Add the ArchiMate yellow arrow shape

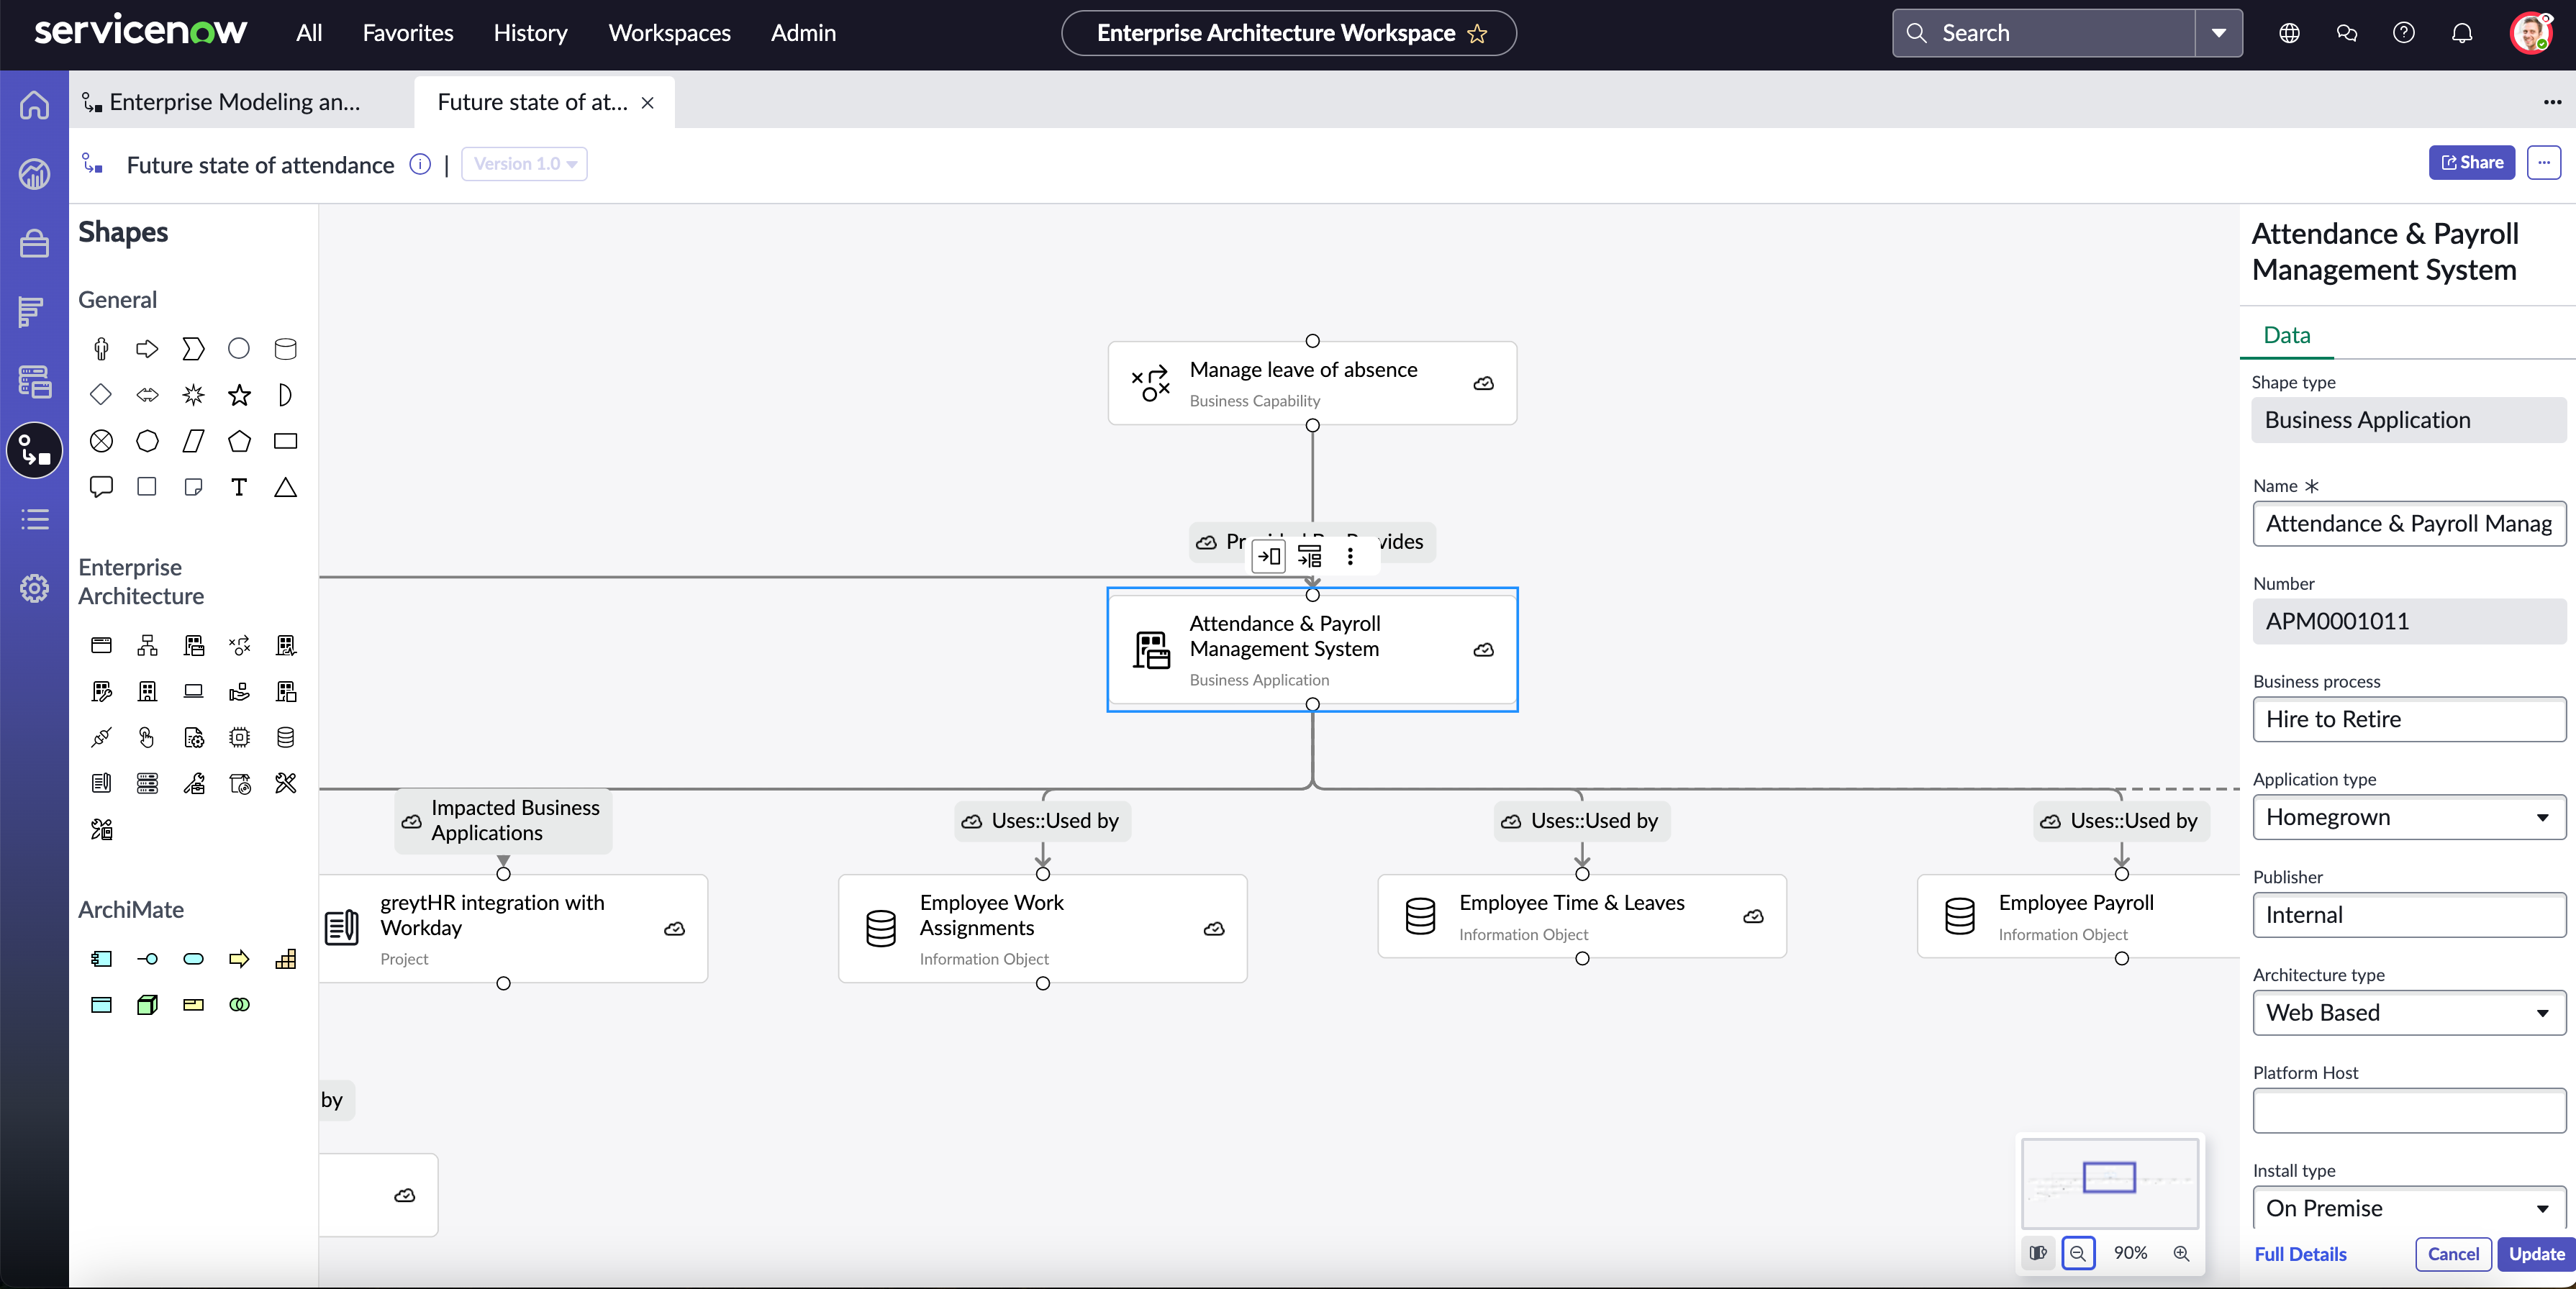click(x=239, y=959)
